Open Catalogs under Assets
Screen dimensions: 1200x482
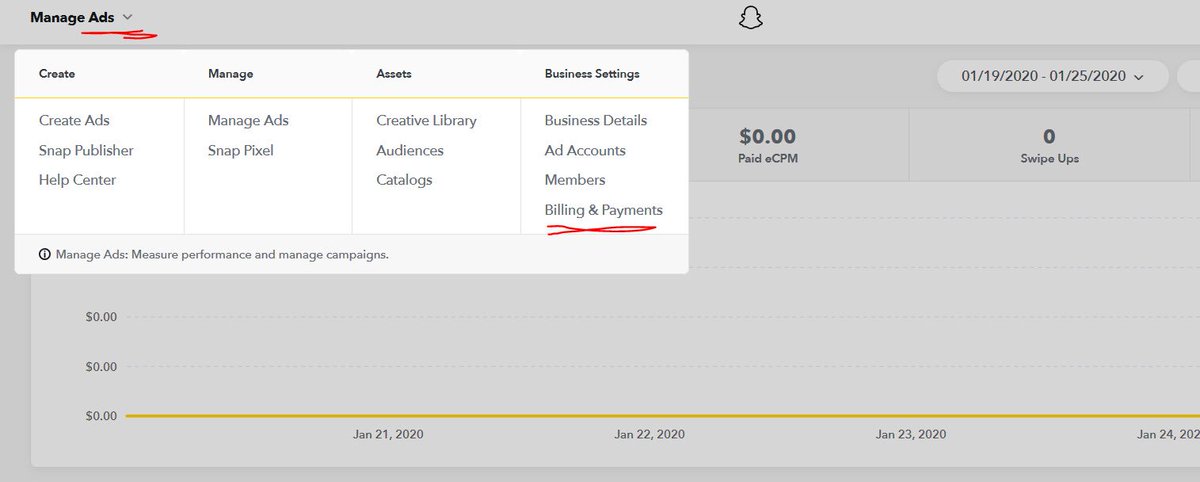pyautogui.click(x=404, y=180)
